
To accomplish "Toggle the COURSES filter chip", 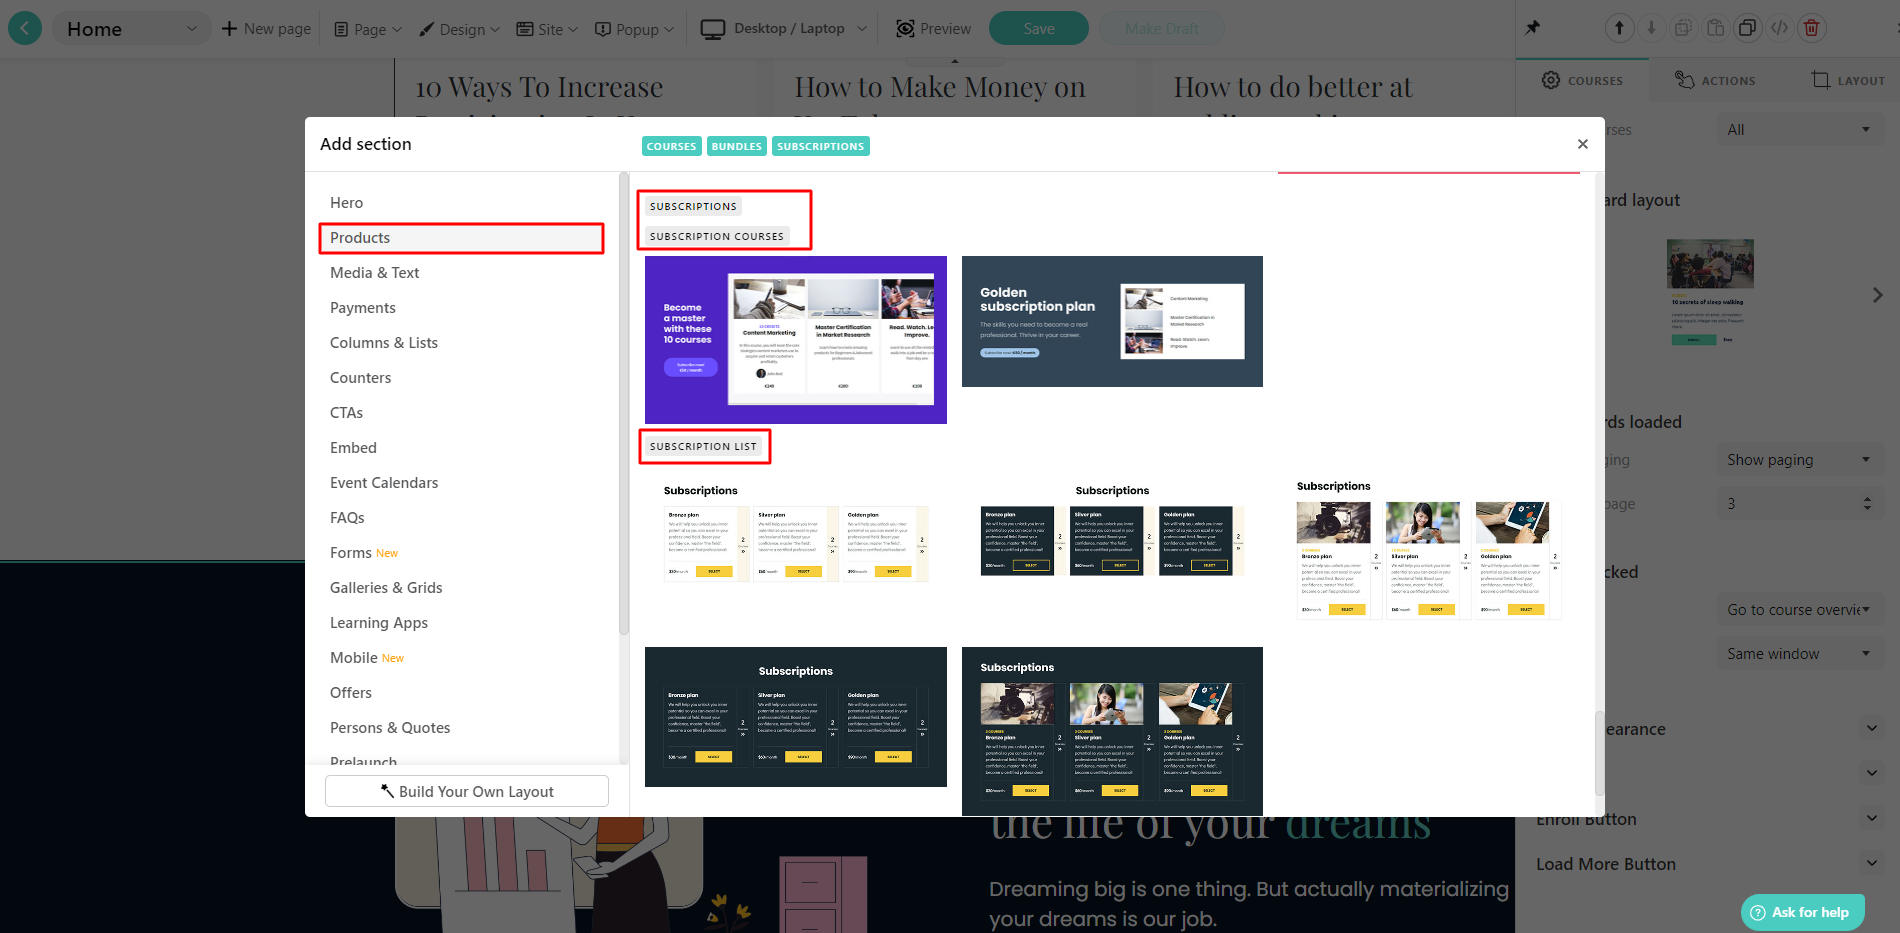I will 671,146.
